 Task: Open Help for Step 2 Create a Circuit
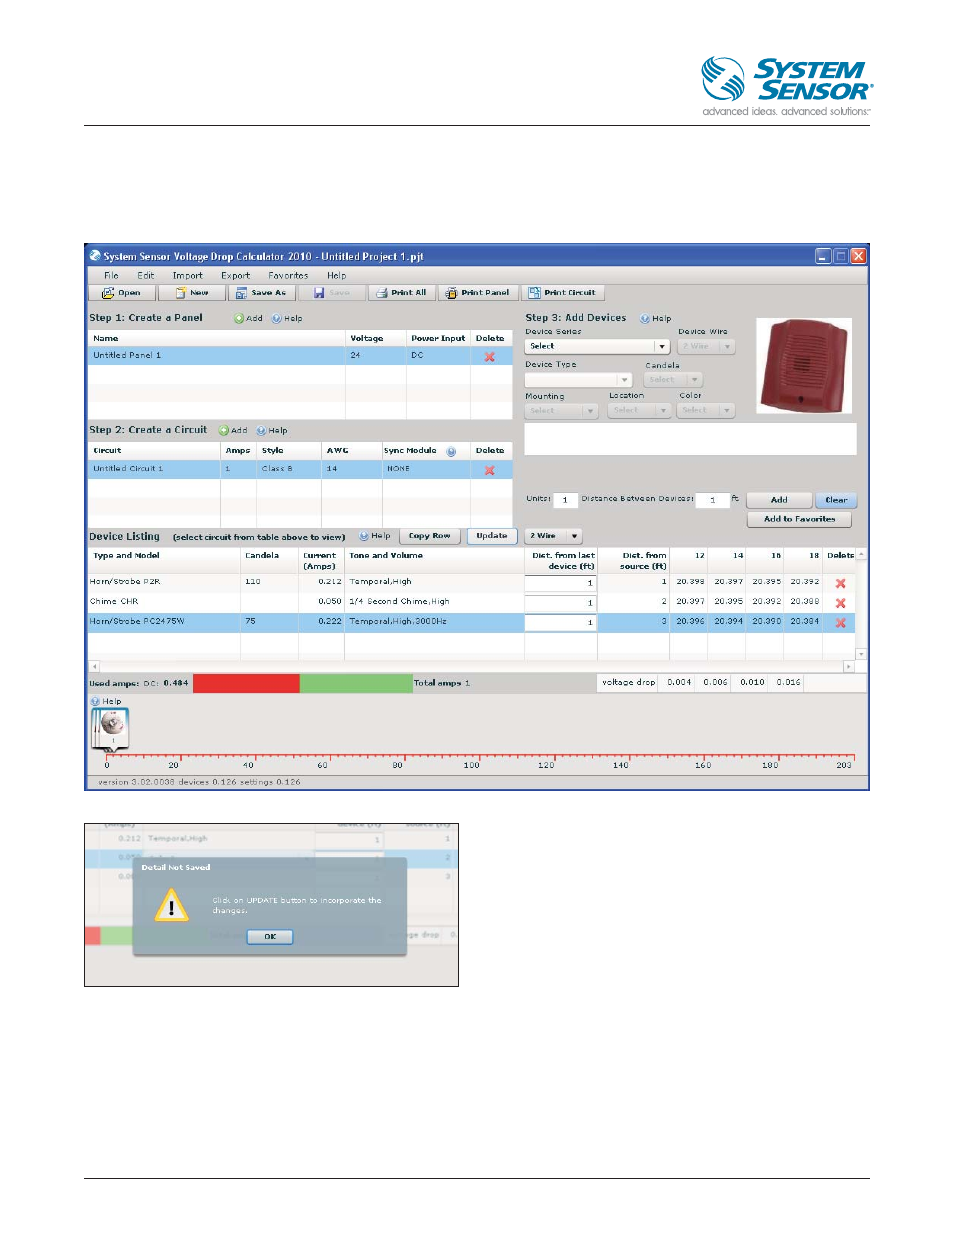coord(272,431)
